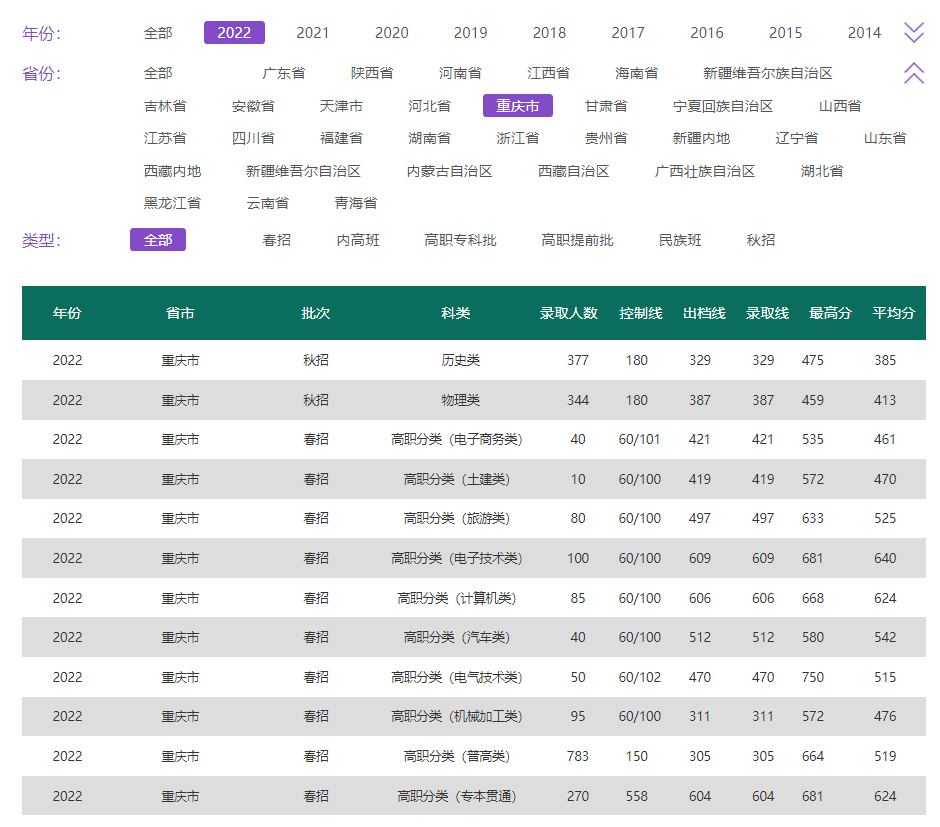This screenshot has height=827, width=940.
Task: Choose 天津市 filter
Action: [341, 106]
